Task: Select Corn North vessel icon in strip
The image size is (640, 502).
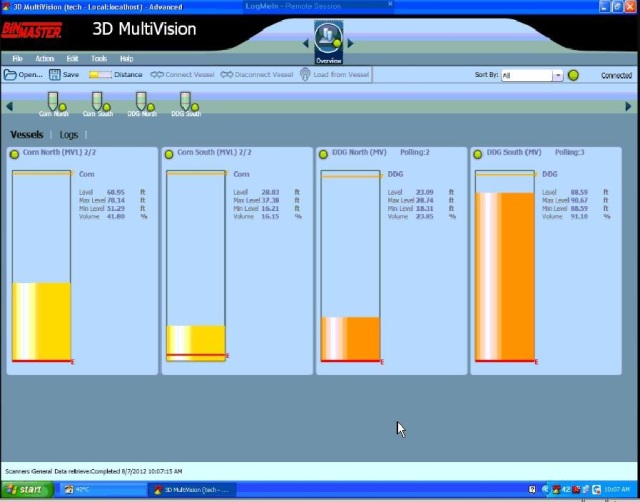Action: (x=54, y=104)
